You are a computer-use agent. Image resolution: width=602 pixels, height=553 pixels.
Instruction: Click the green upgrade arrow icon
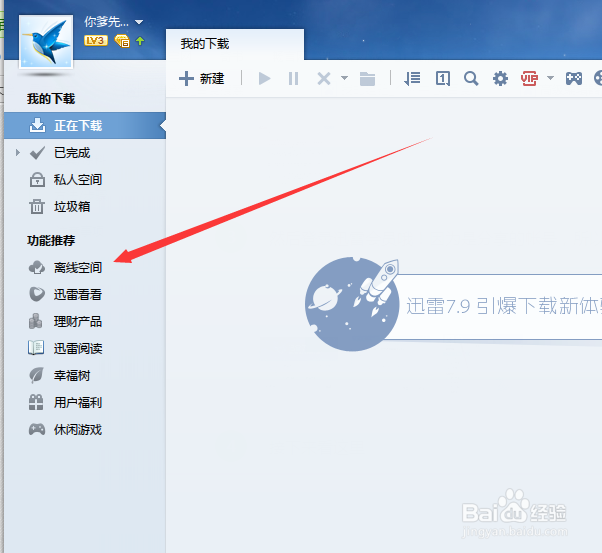140,41
